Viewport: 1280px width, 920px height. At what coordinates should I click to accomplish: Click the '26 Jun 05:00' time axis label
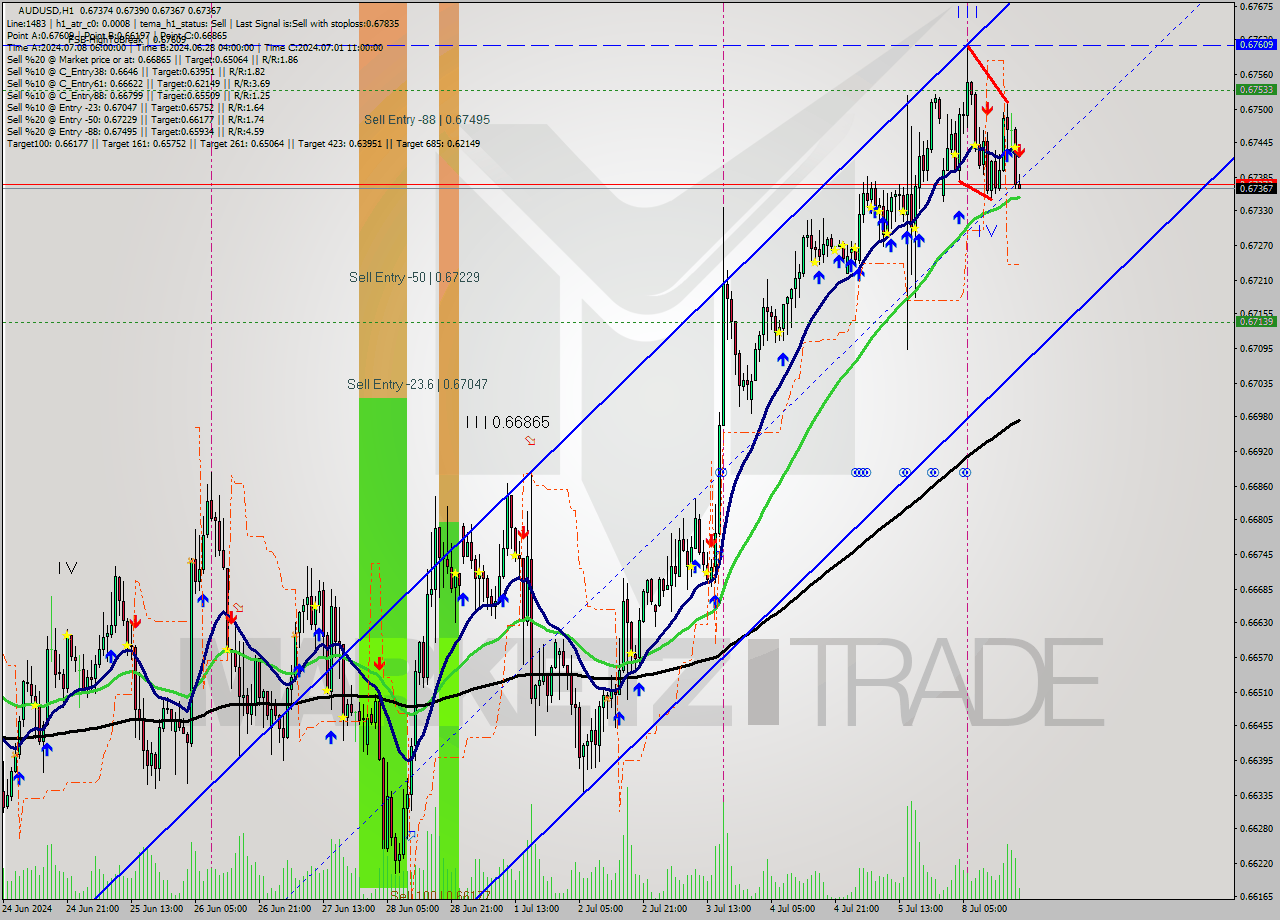coord(223,909)
